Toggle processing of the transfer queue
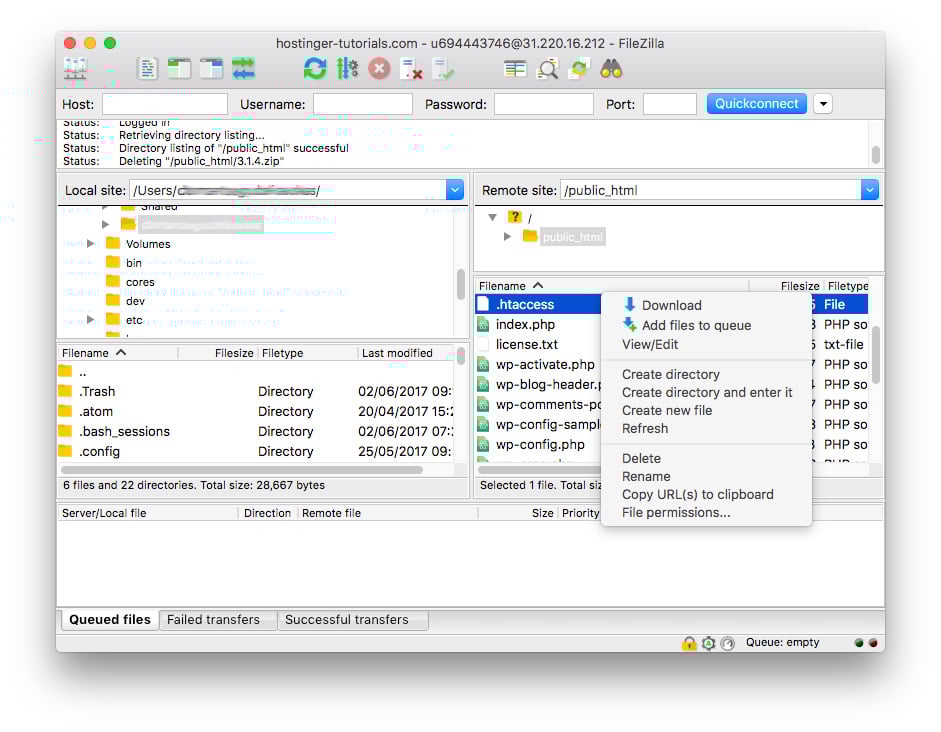941x732 pixels. pos(347,69)
